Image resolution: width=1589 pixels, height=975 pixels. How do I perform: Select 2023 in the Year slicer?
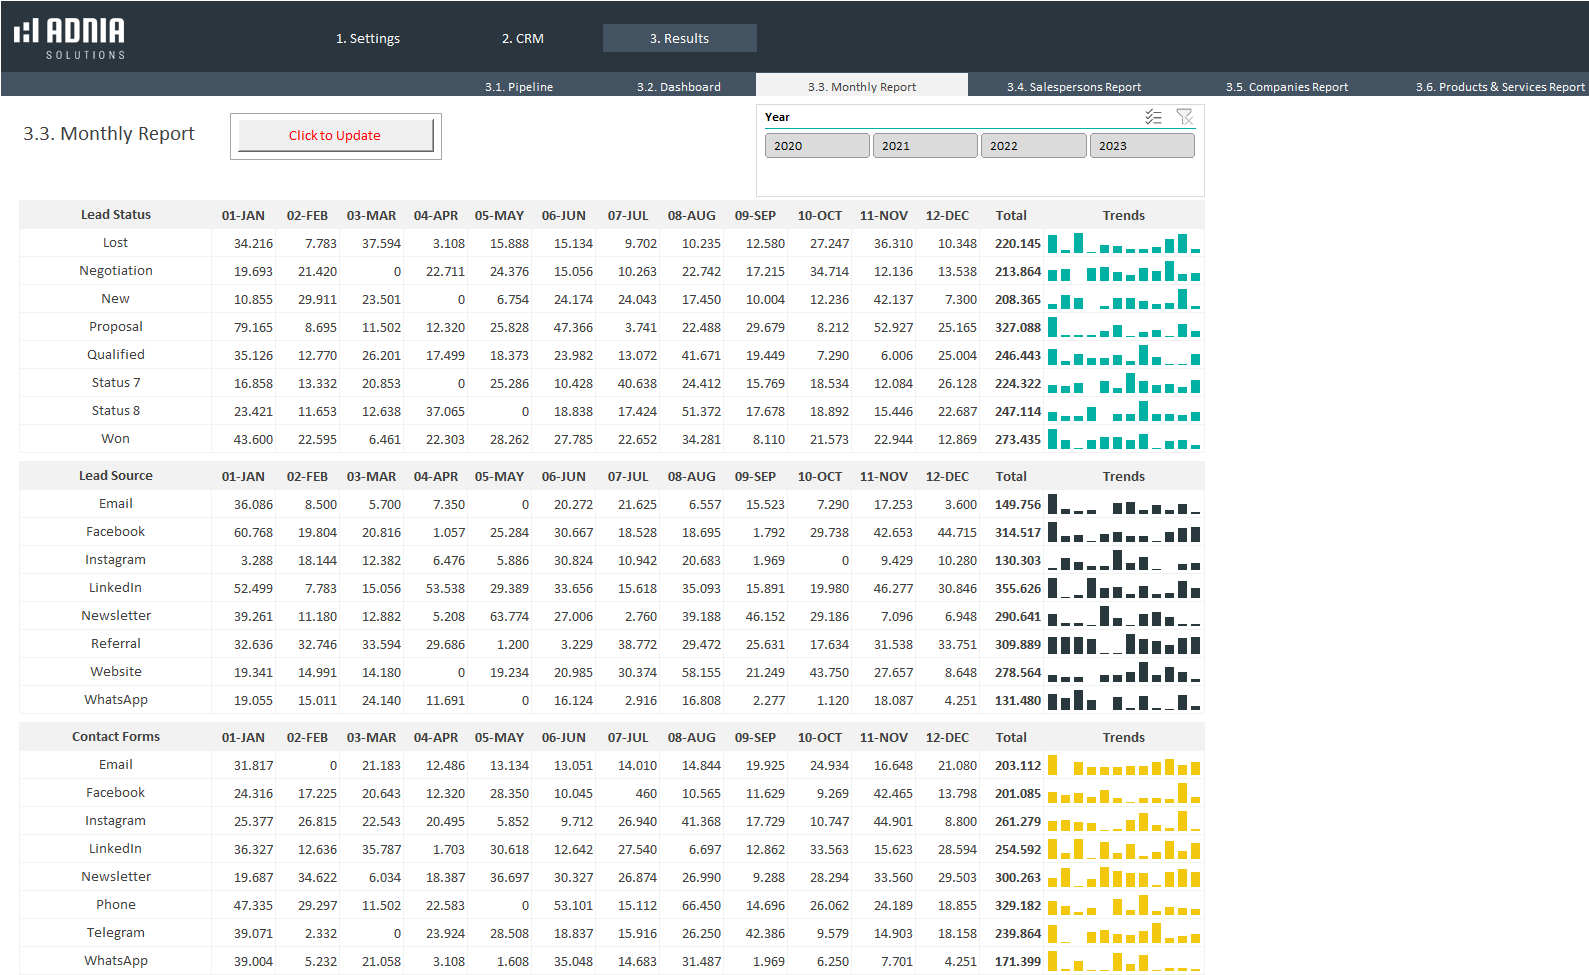(1141, 146)
